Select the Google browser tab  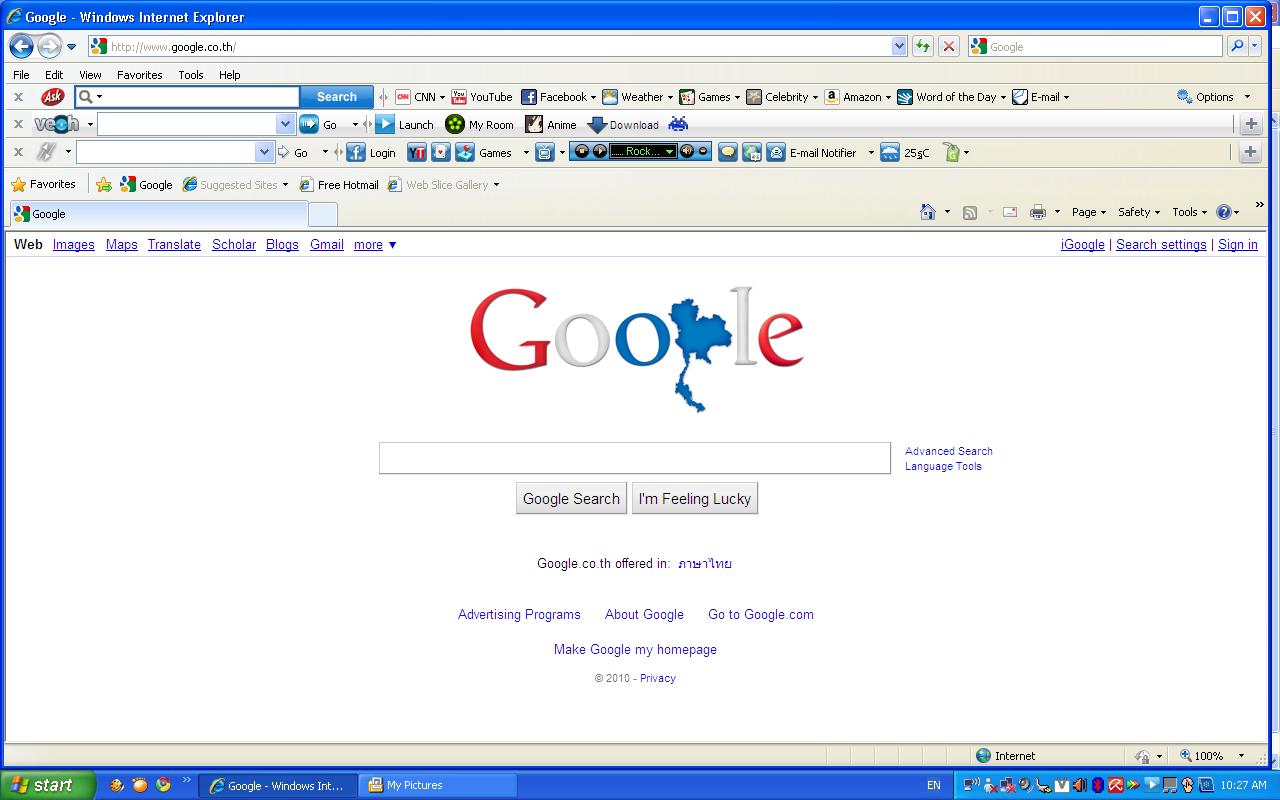click(158, 214)
